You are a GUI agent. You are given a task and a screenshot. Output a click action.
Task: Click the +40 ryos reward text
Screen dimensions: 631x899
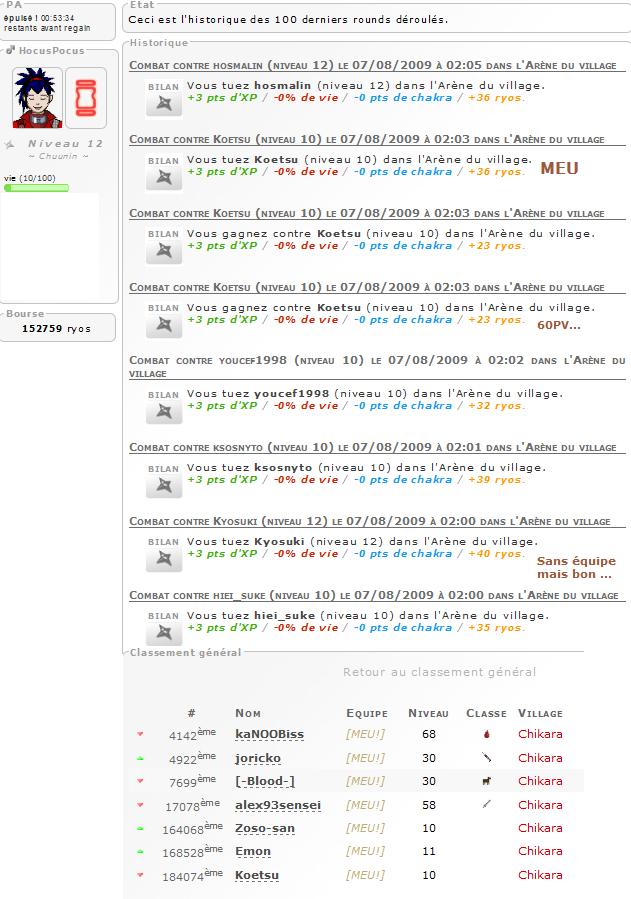495,554
